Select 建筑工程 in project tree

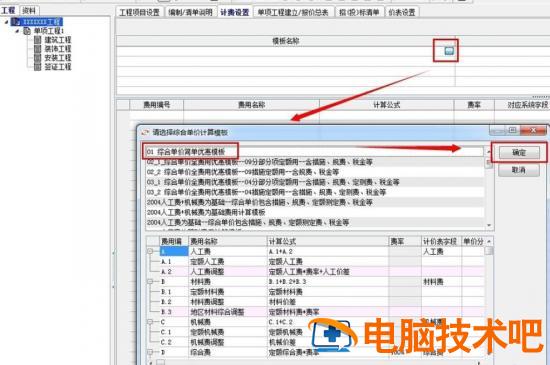pyautogui.click(x=58, y=40)
